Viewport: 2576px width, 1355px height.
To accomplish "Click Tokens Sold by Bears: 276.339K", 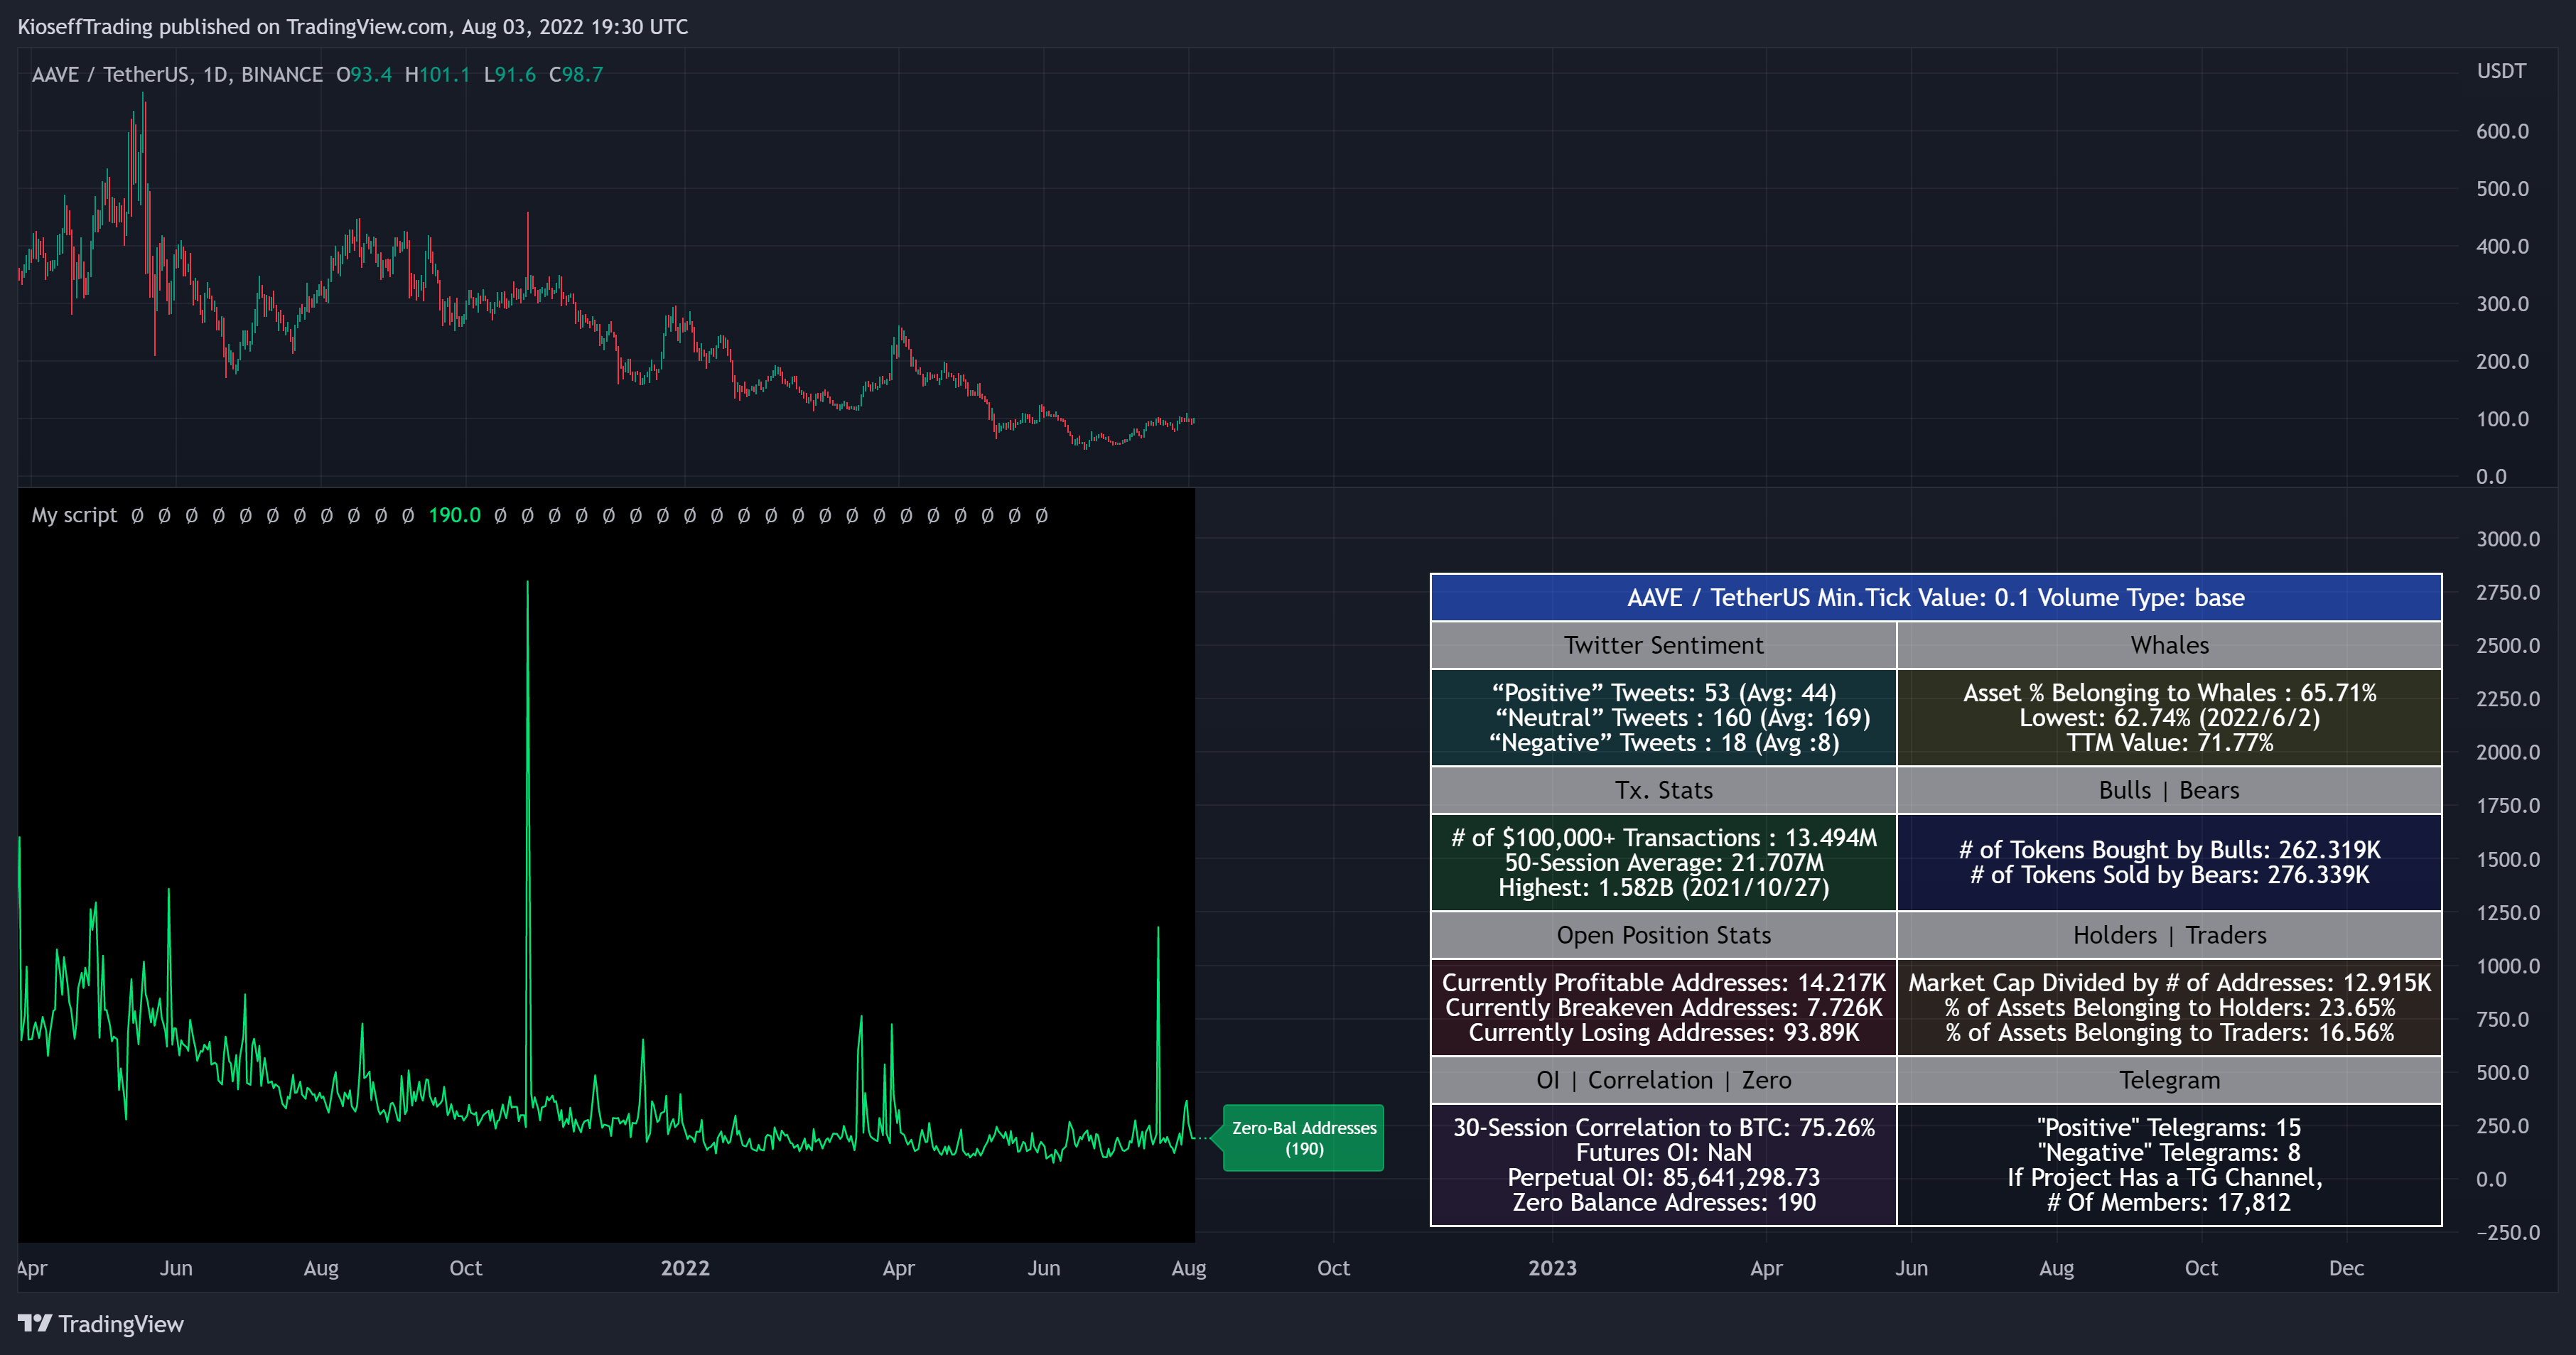I will pyautogui.click(x=2170, y=875).
